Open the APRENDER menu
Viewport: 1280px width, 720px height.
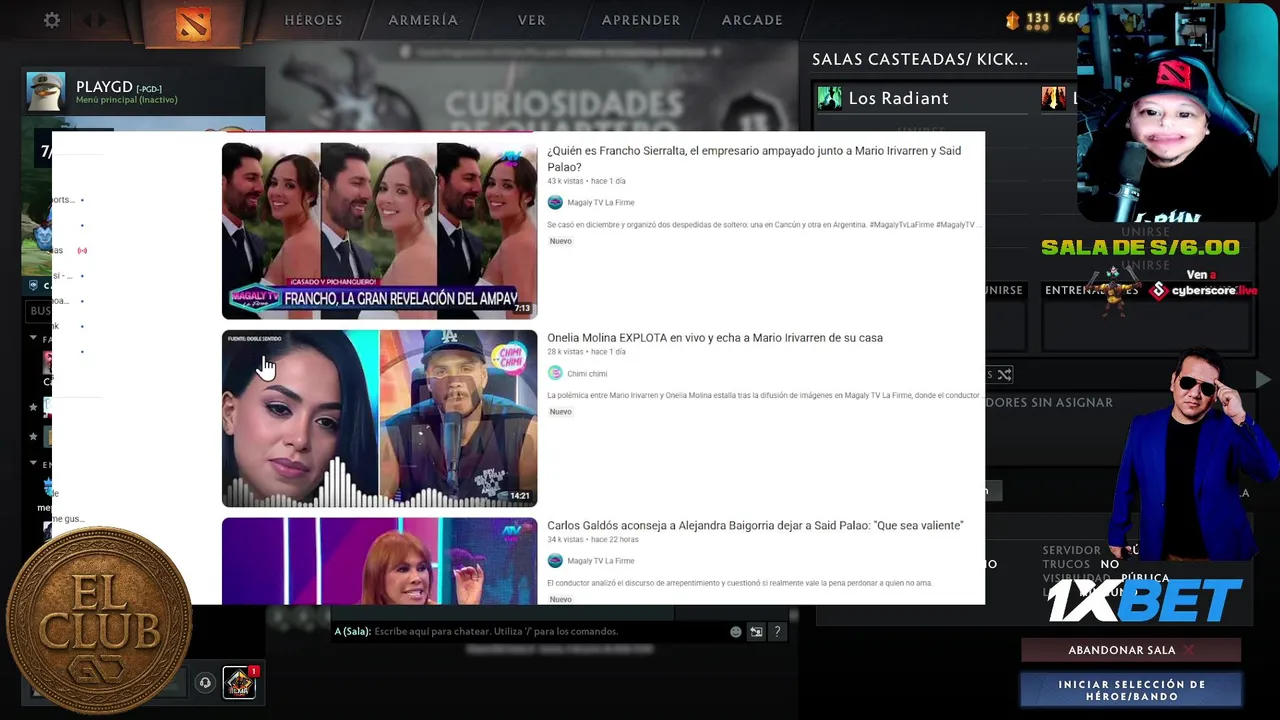(641, 20)
